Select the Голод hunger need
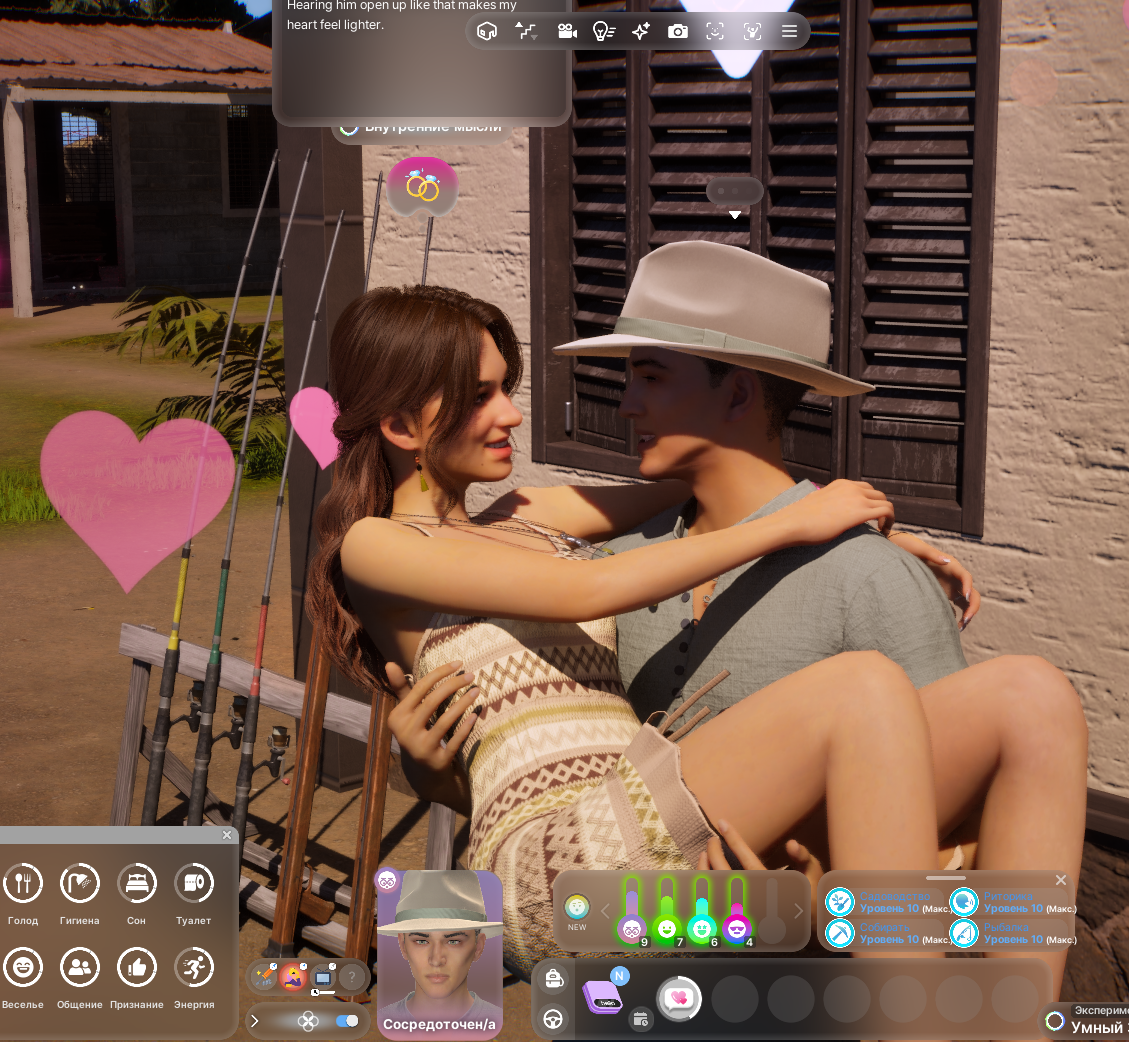Viewport: 1129px width, 1042px height. point(23,884)
